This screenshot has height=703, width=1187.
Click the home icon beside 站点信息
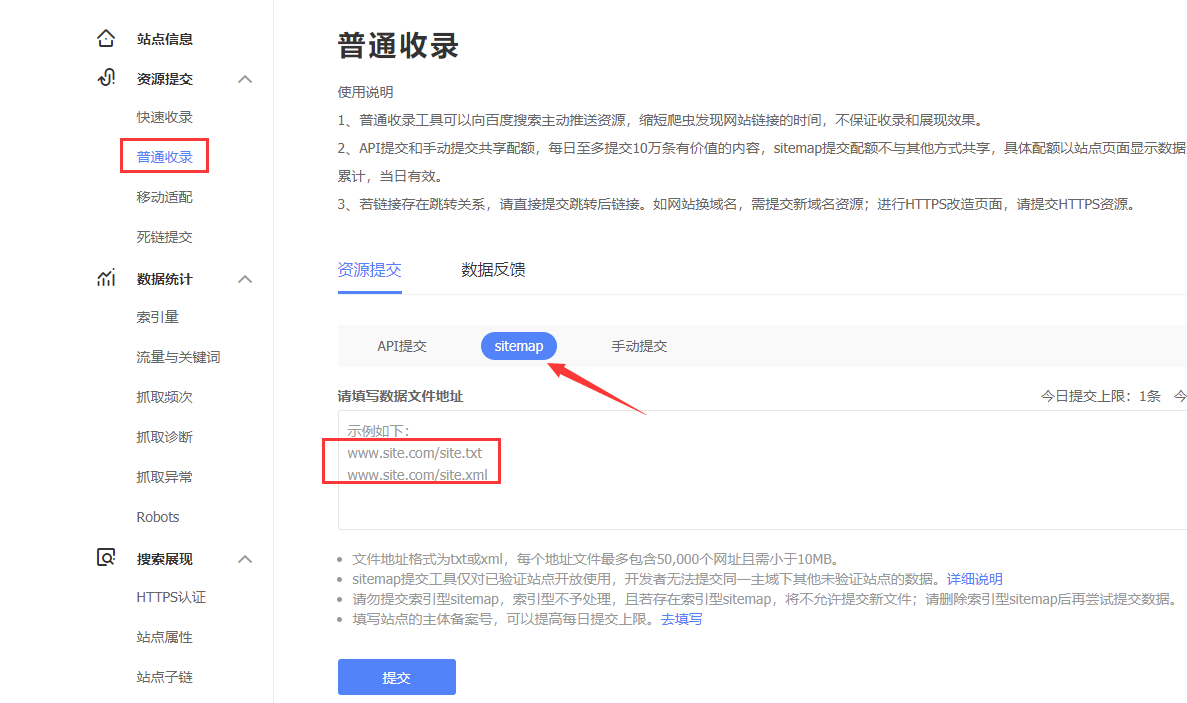click(105, 39)
